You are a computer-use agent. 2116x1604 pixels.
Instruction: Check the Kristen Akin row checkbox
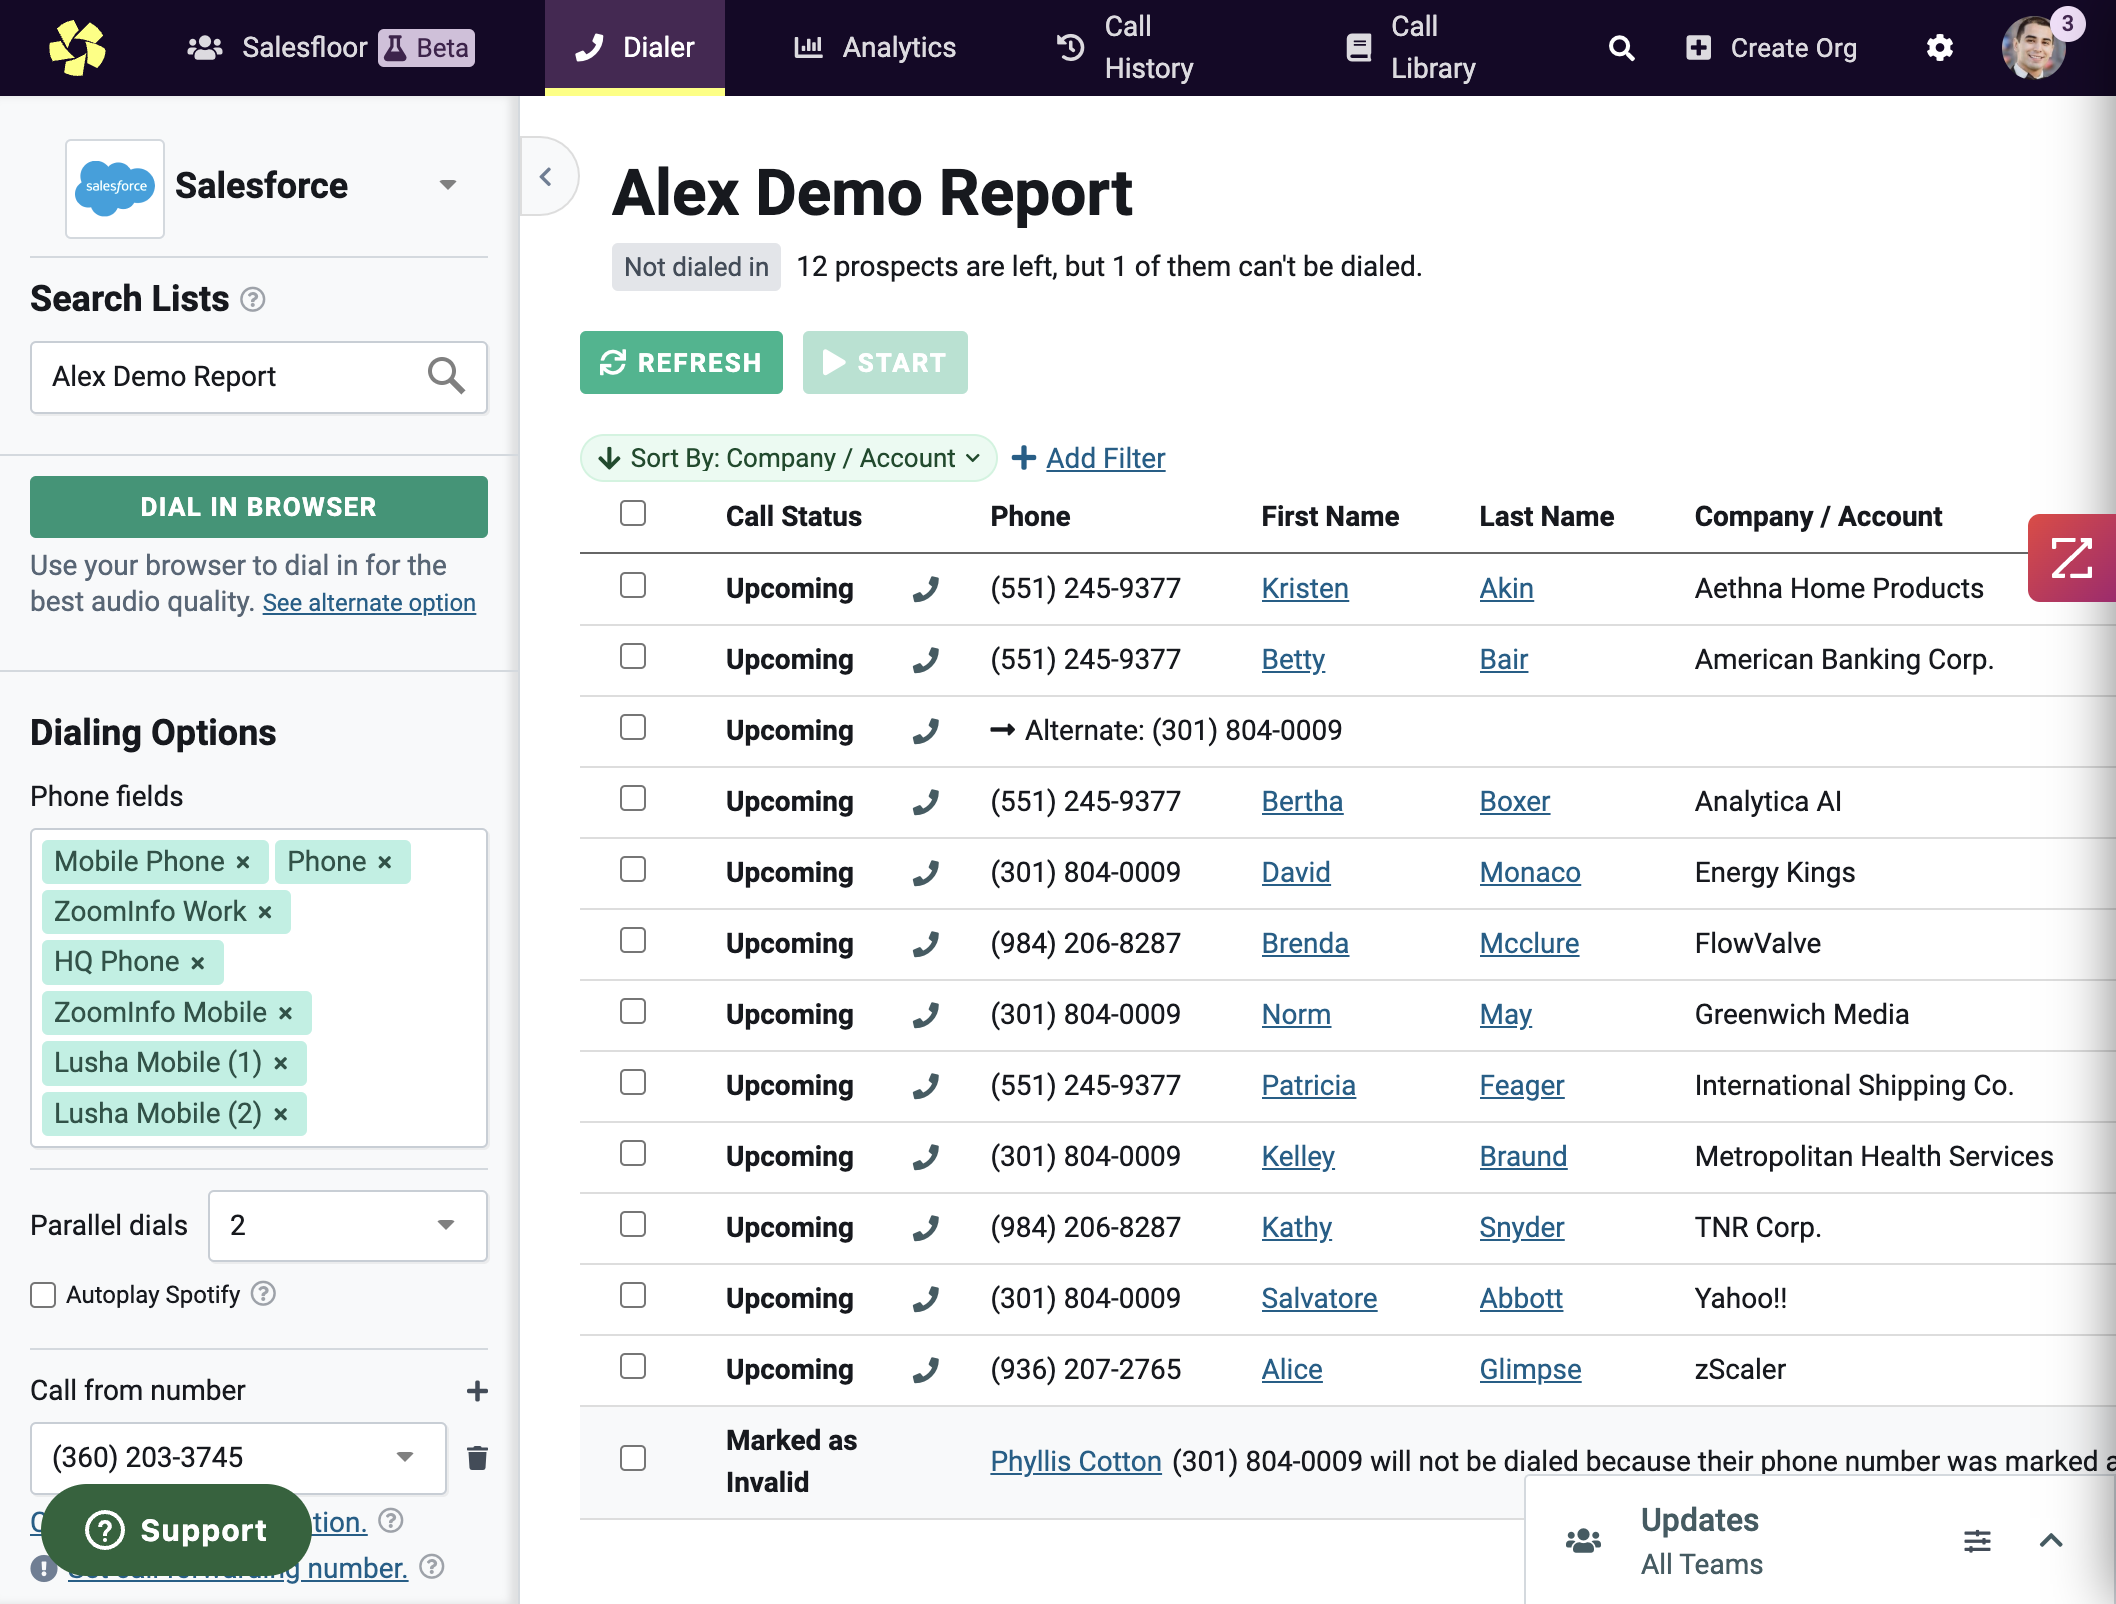[633, 585]
